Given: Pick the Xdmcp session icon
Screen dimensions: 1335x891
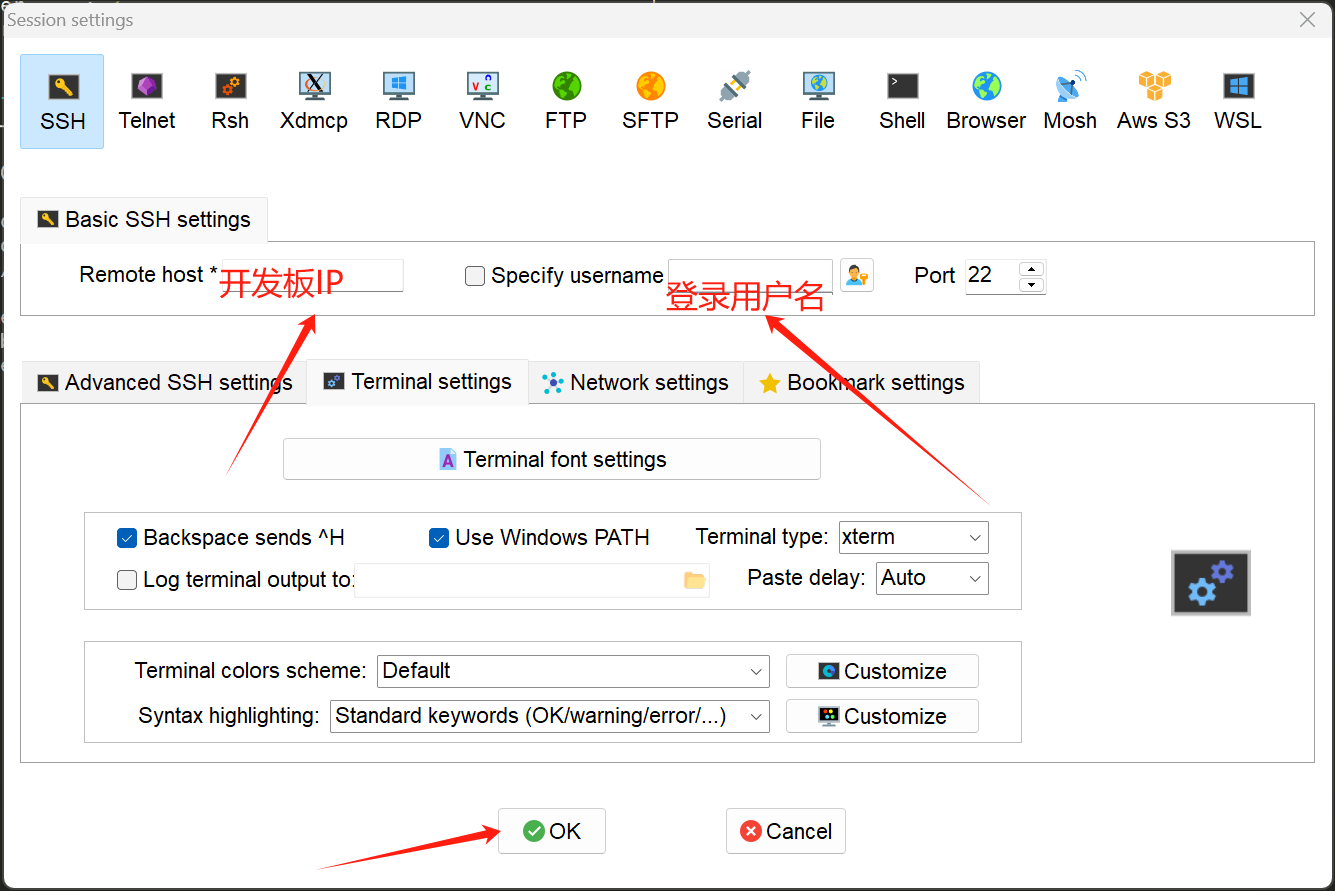Looking at the screenshot, I should tap(314, 102).
